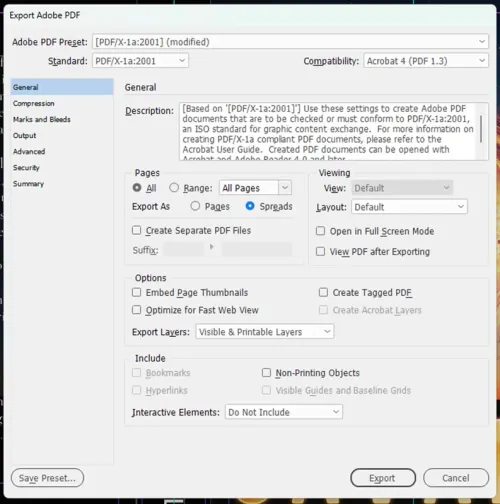Image resolution: width=500 pixels, height=504 pixels.
Task: View the Summary section
Action: [28, 184]
